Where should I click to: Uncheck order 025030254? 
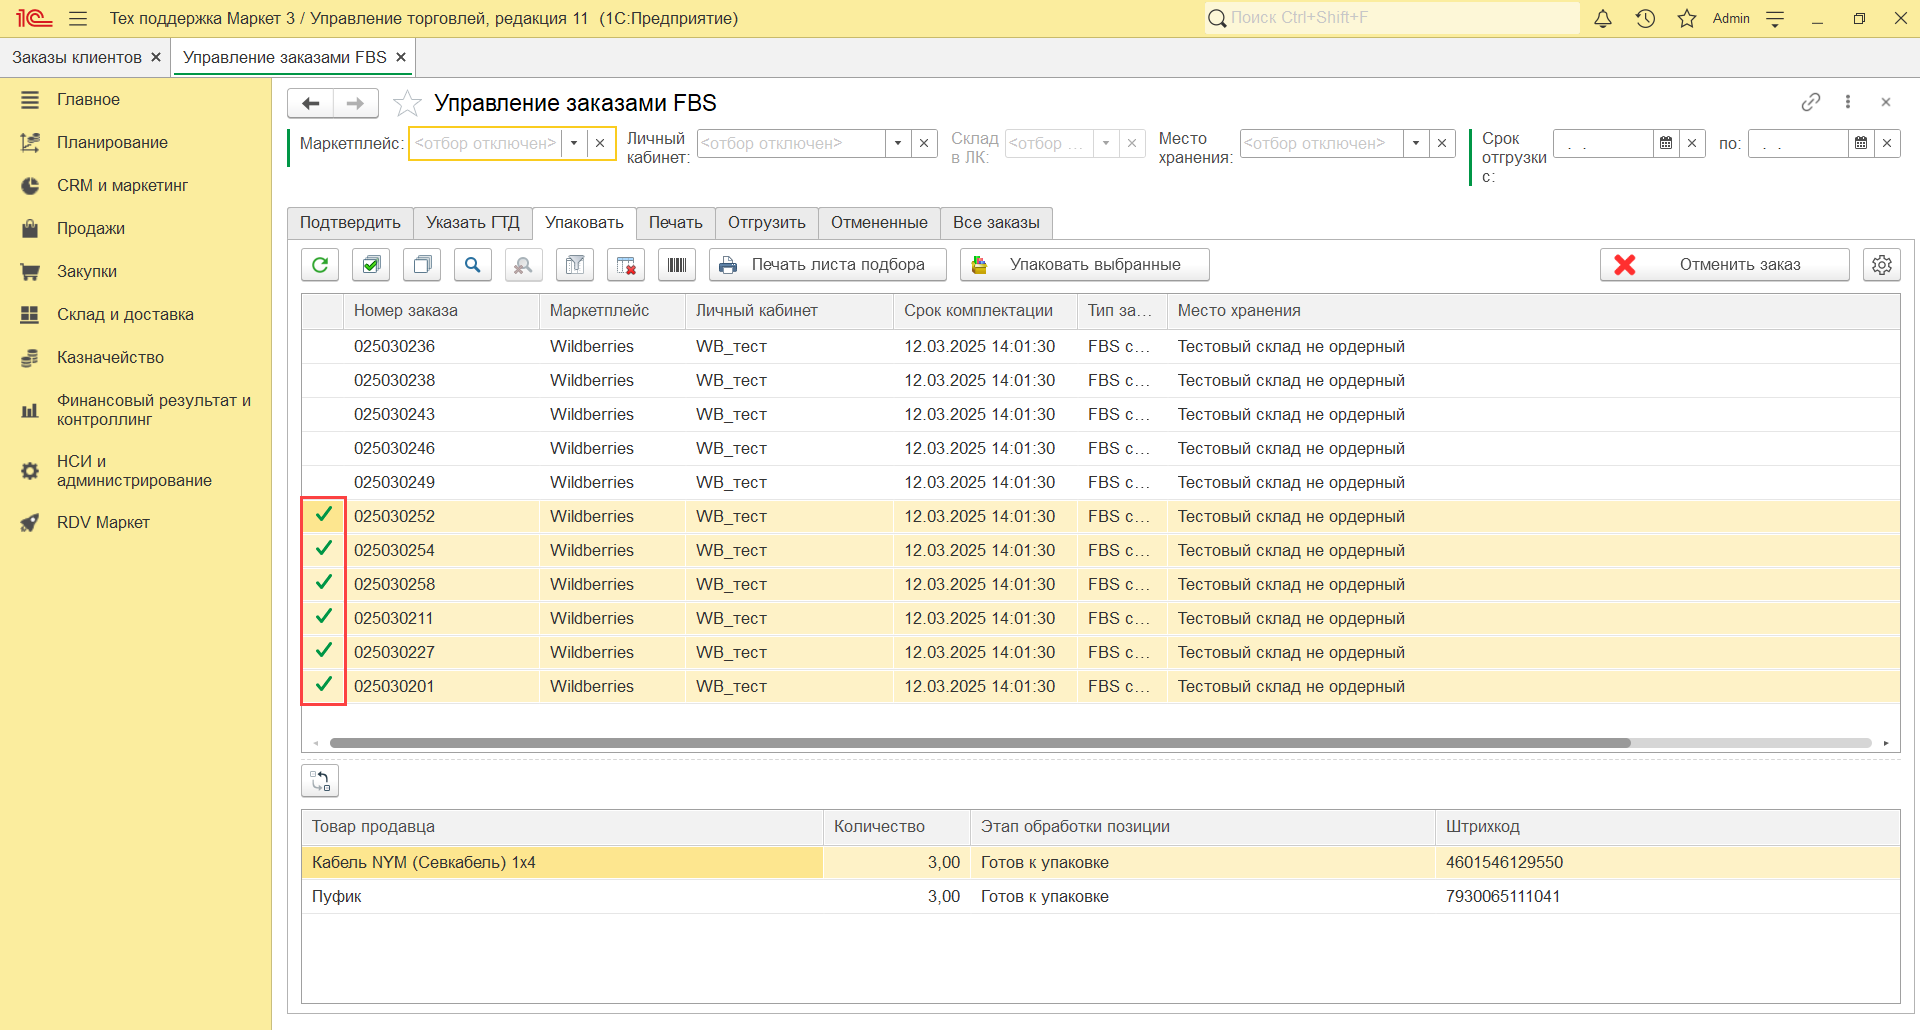324,550
